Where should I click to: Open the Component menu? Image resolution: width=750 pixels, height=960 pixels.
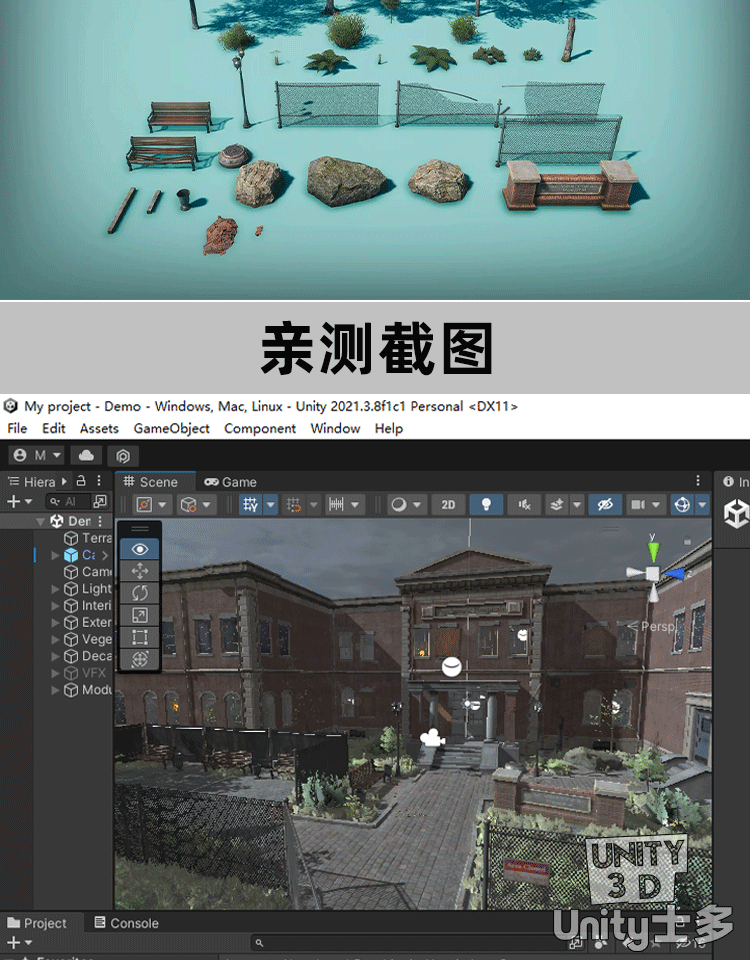coord(260,429)
